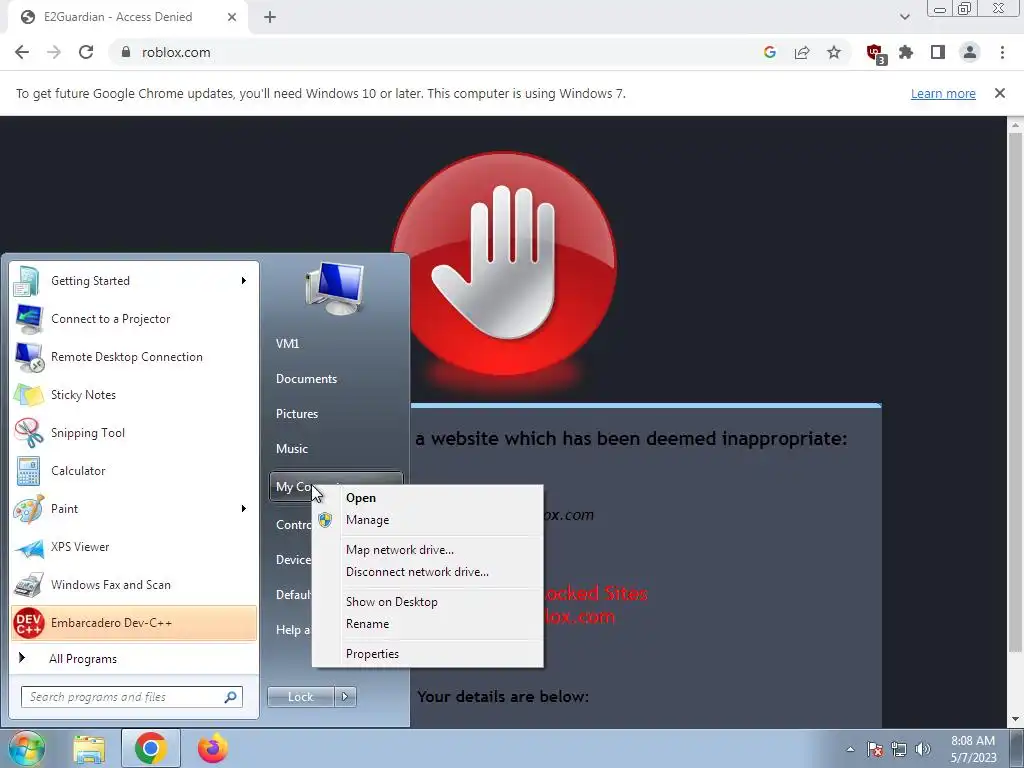This screenshot has width=1024, height=768.
Task: Open Getting Started from Start menu
Action: [134, 281]
